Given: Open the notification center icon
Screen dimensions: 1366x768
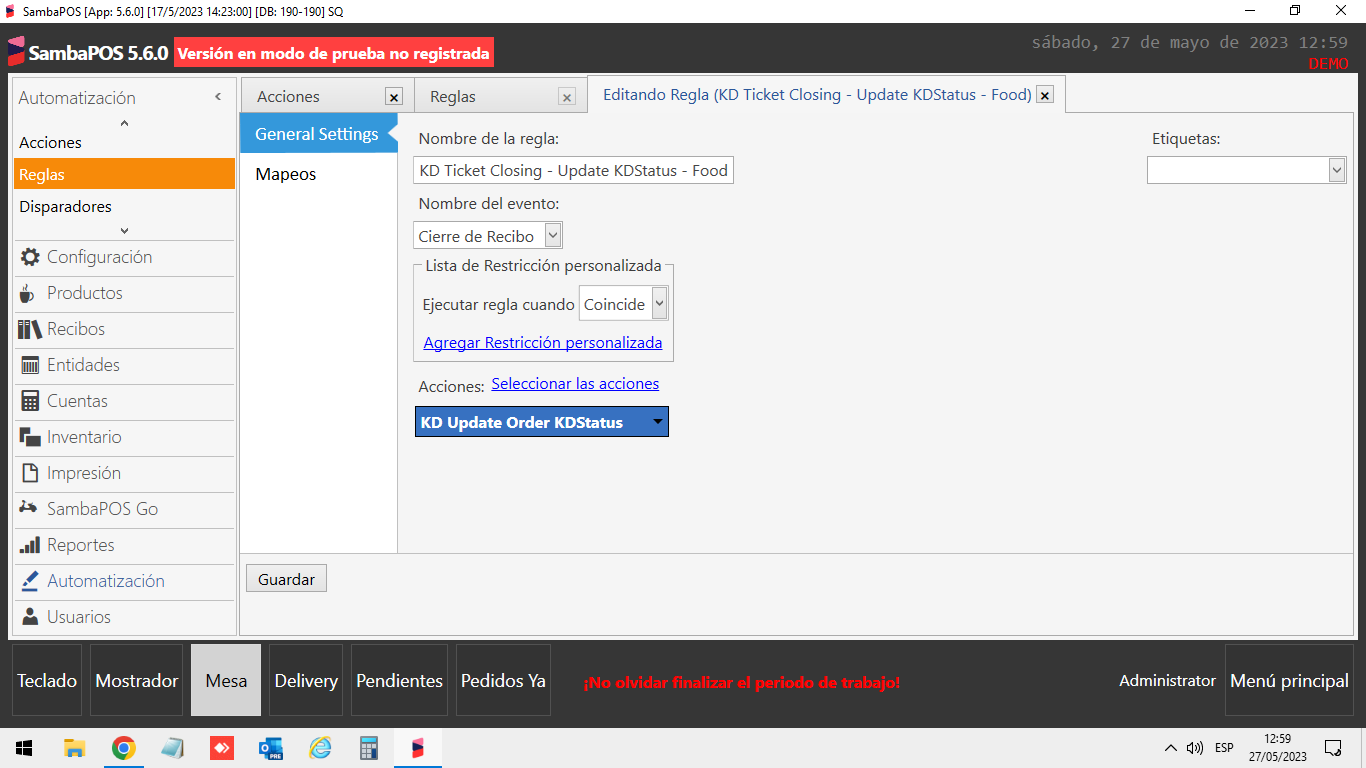Looking at the screenshot, I should [x=1333, y=748].
